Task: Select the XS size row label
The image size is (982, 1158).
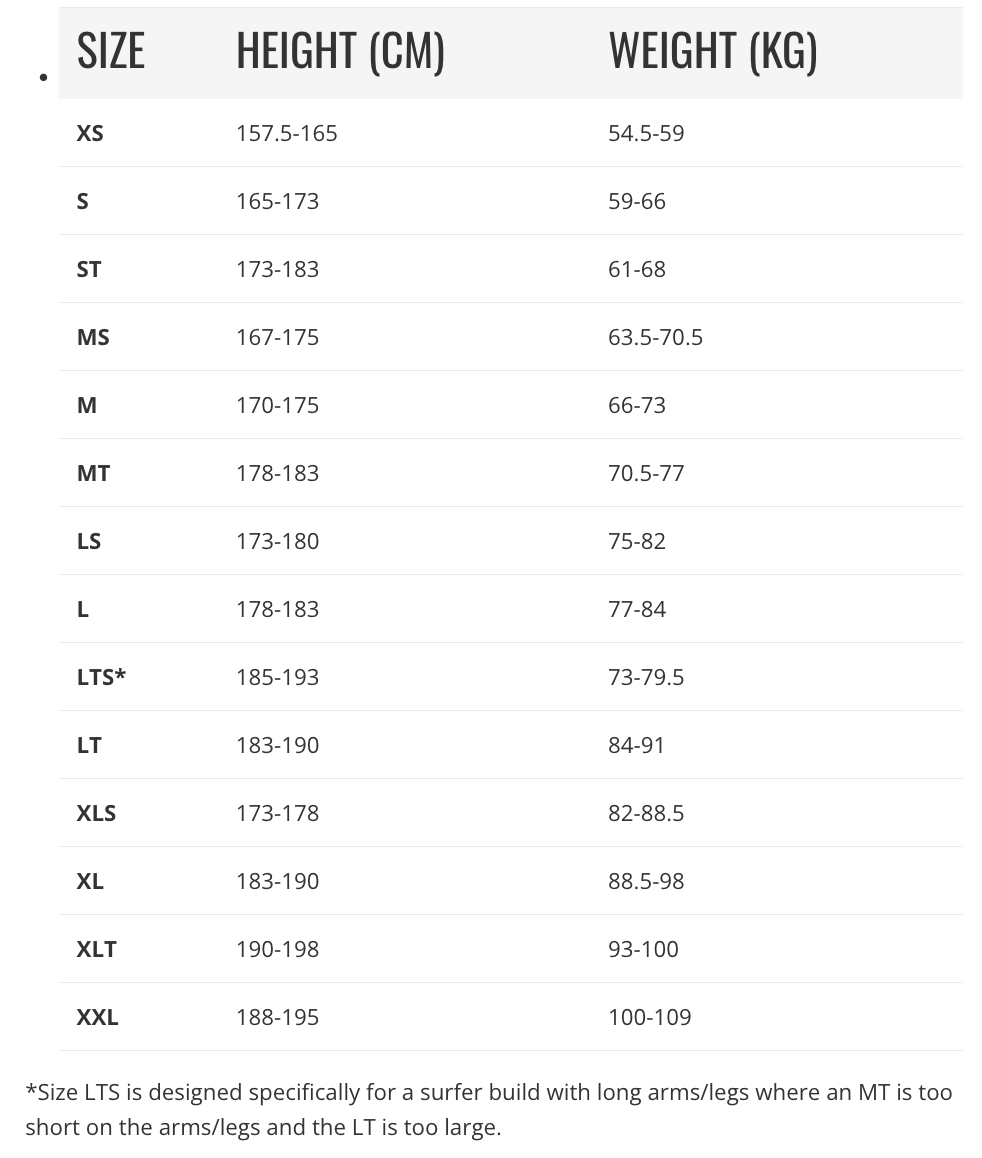Action: click(x=90, y=134)
